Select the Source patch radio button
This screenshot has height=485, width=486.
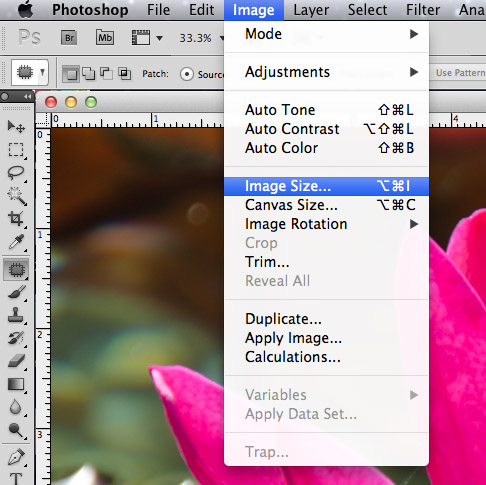[187, 74]
